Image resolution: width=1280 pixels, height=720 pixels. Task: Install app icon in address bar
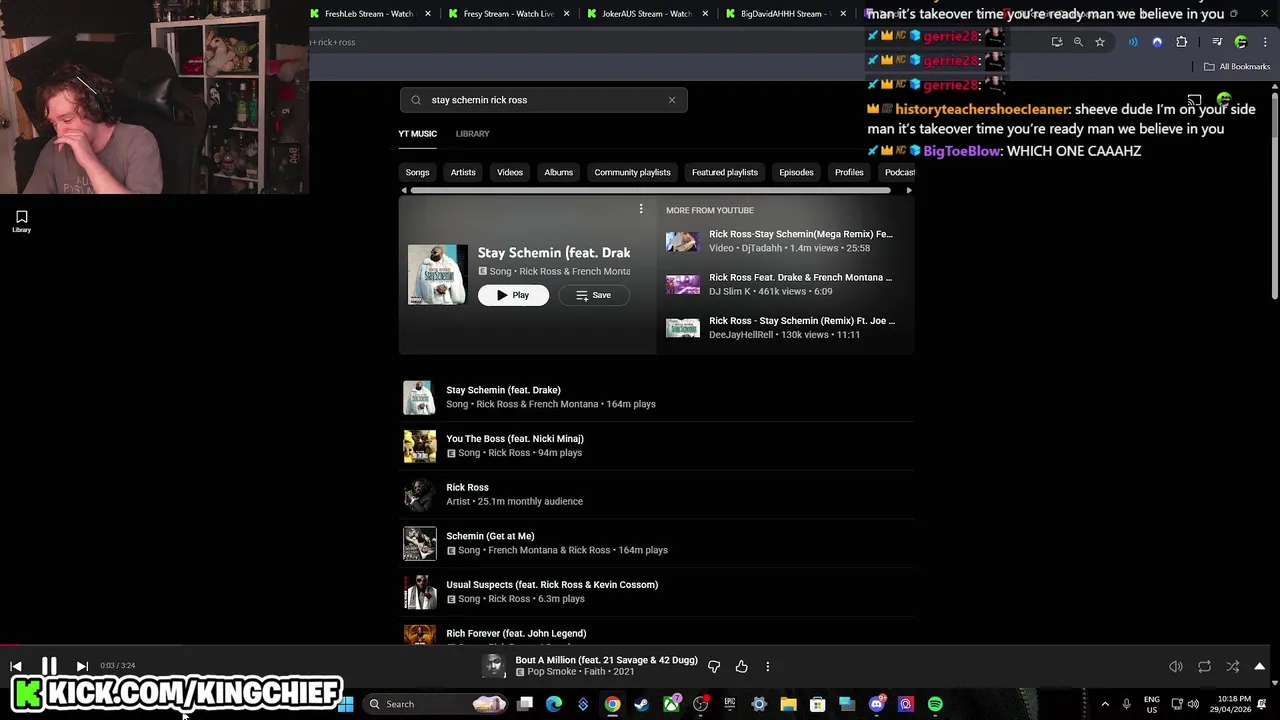tap(1057, 42)
